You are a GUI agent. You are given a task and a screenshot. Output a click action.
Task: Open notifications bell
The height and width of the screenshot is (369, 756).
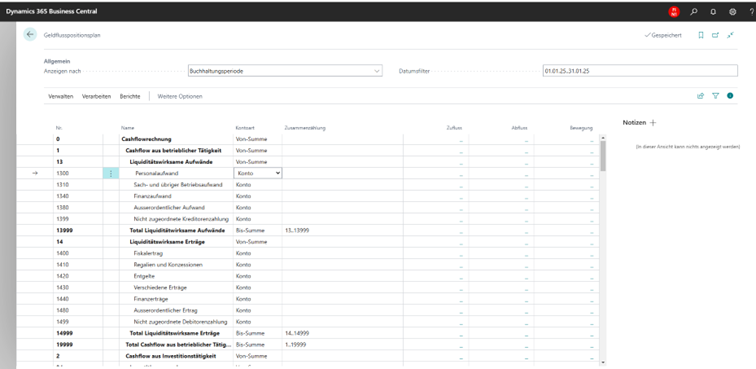tap(713, 12)
